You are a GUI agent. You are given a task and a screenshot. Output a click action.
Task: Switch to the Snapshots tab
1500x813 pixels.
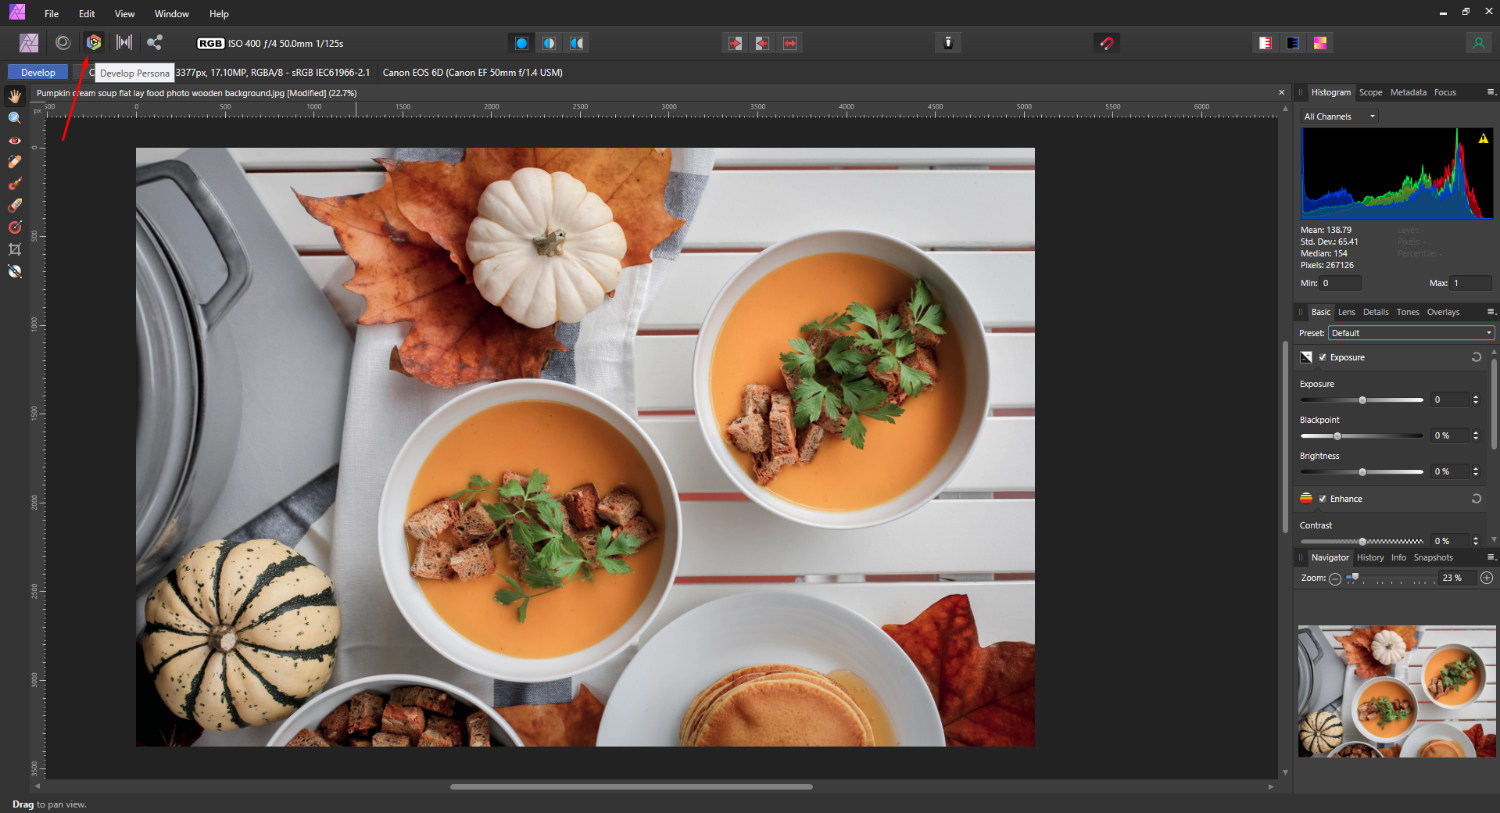point(1433,558)
